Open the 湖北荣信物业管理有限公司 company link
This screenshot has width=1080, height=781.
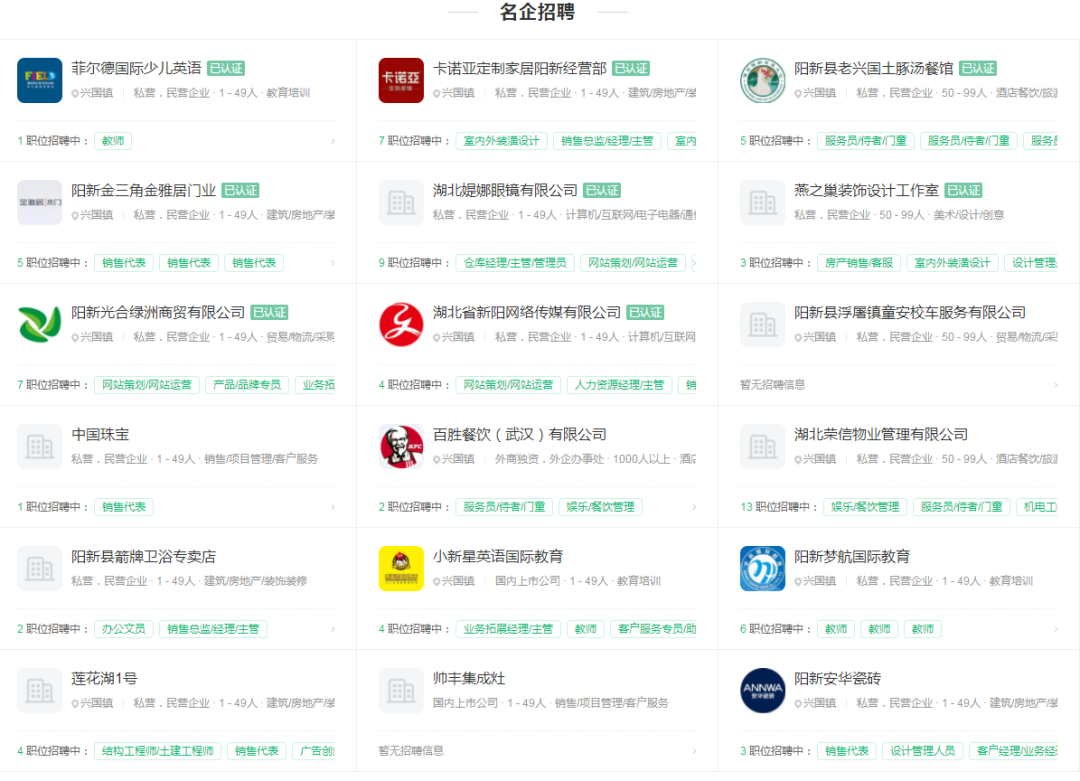click(881, 434)
